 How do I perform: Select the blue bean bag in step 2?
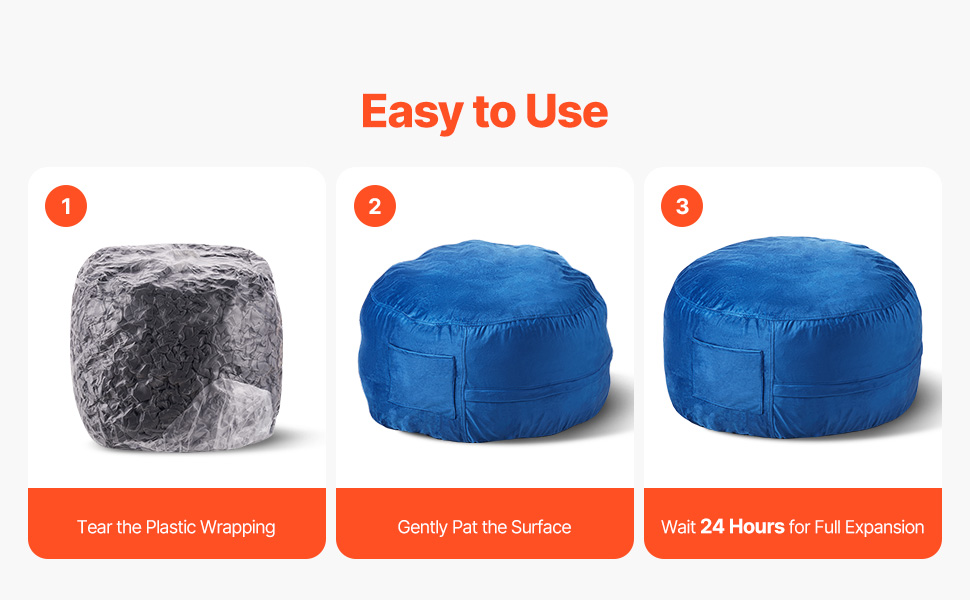486,341
